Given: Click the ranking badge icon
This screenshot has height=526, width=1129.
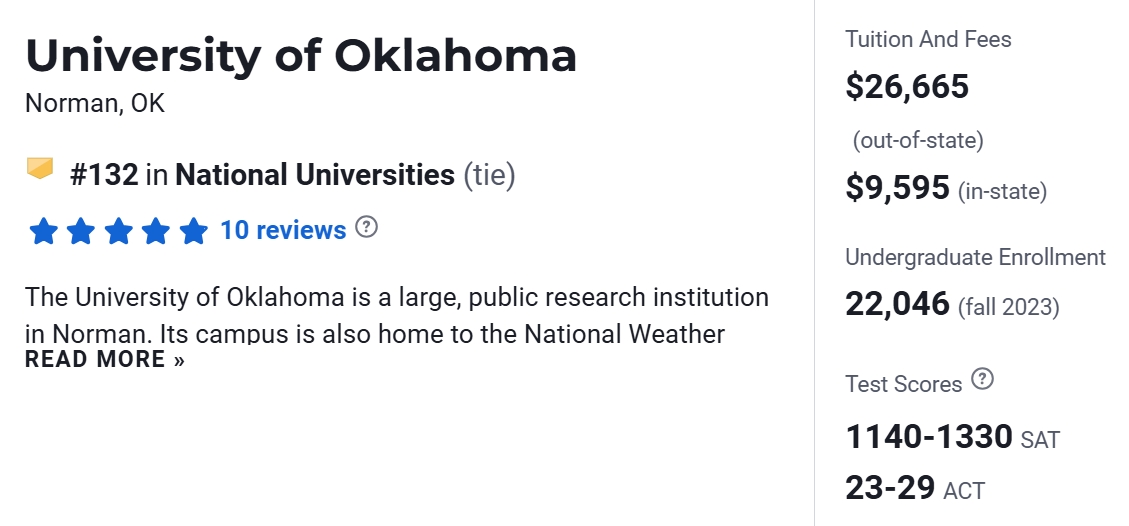Looking at the screenshot, I should coord(40,169).
